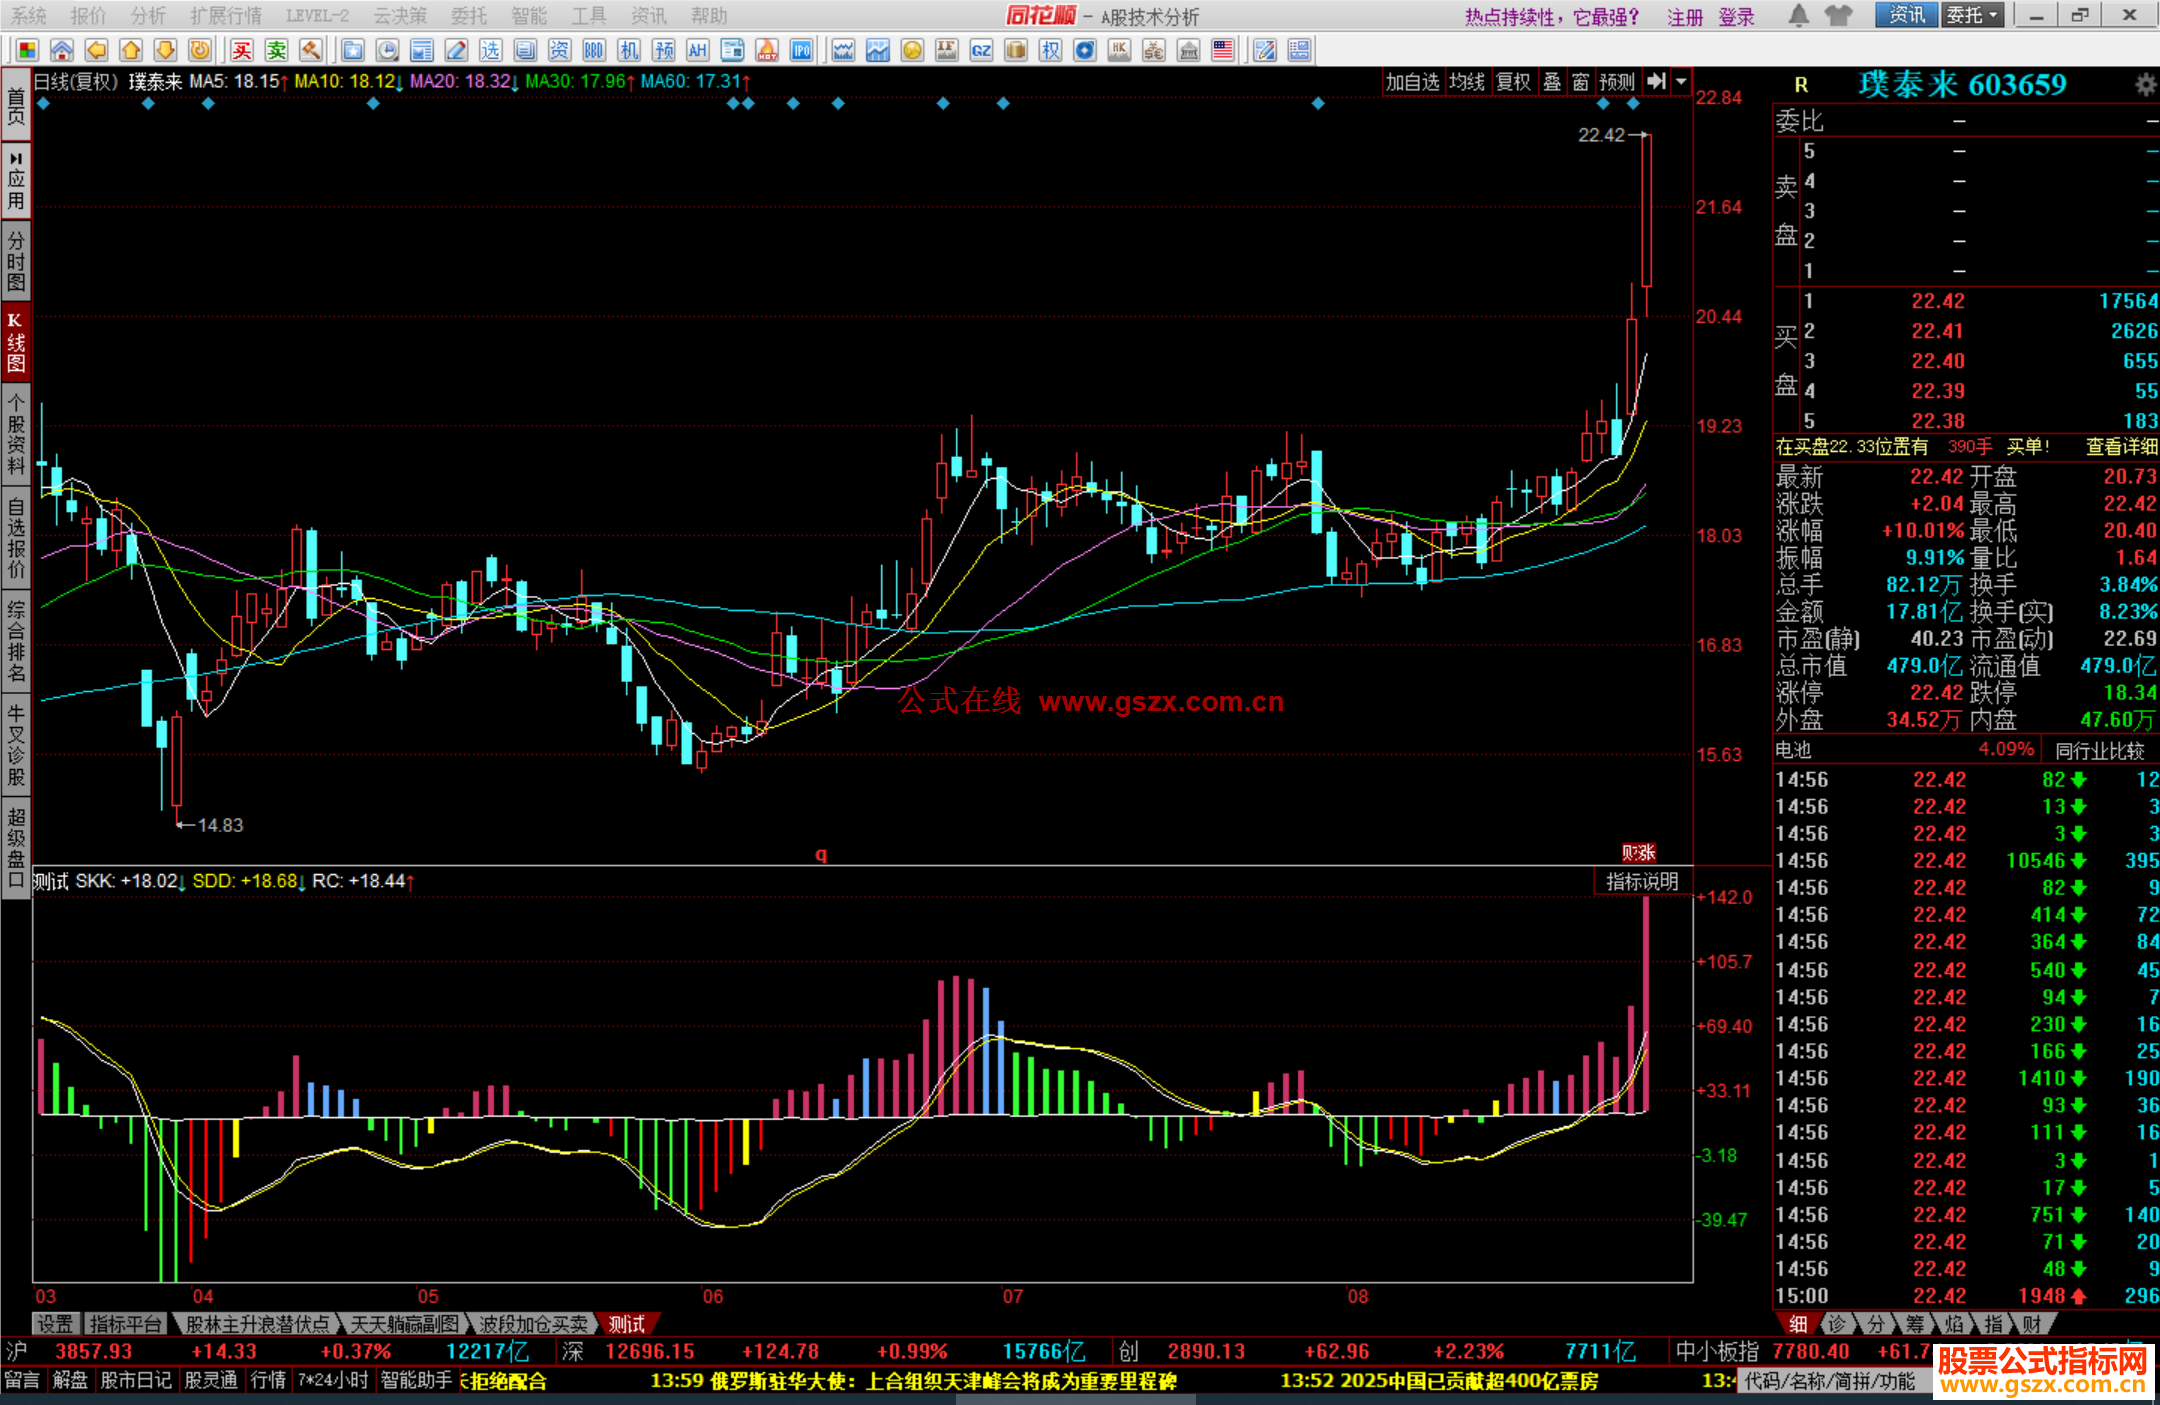
Task: Switch to 波段加仓买卖 indicator tab
Action: point(533,1324)
